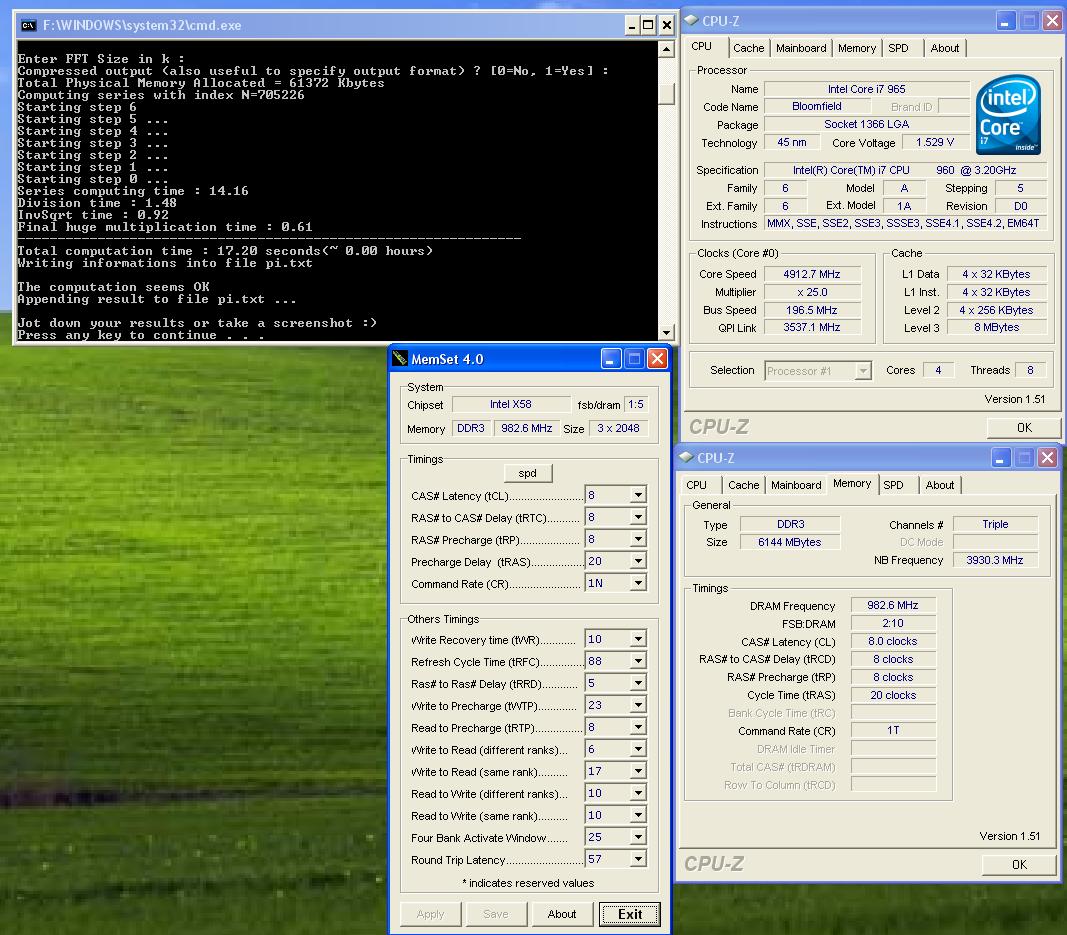The width and height of the screenshot is (1067, 935).
Task: Open Read to Write (same rank) dropdown
Action: [638, 815]
